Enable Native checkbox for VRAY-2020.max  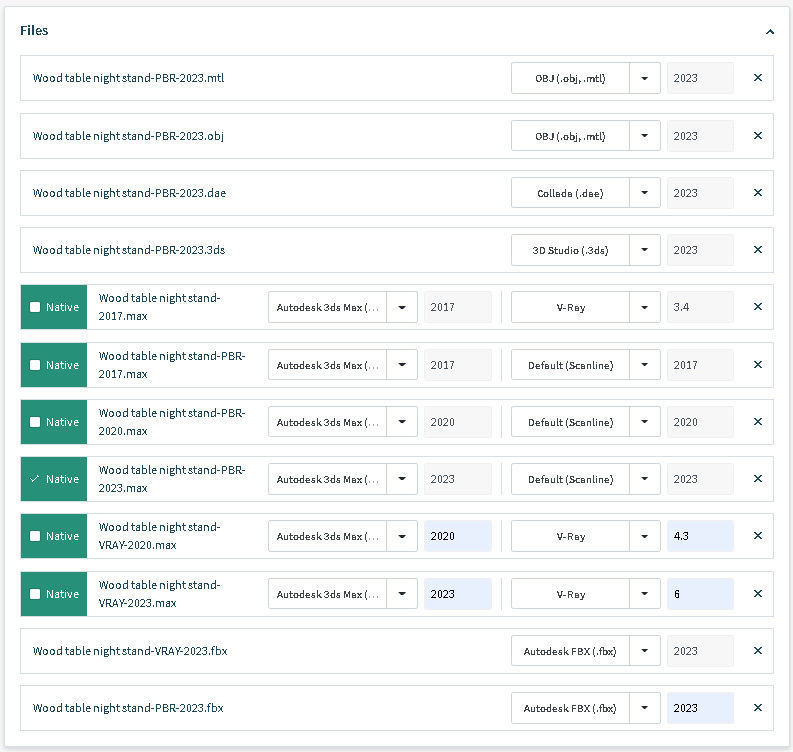coord(35,536)
